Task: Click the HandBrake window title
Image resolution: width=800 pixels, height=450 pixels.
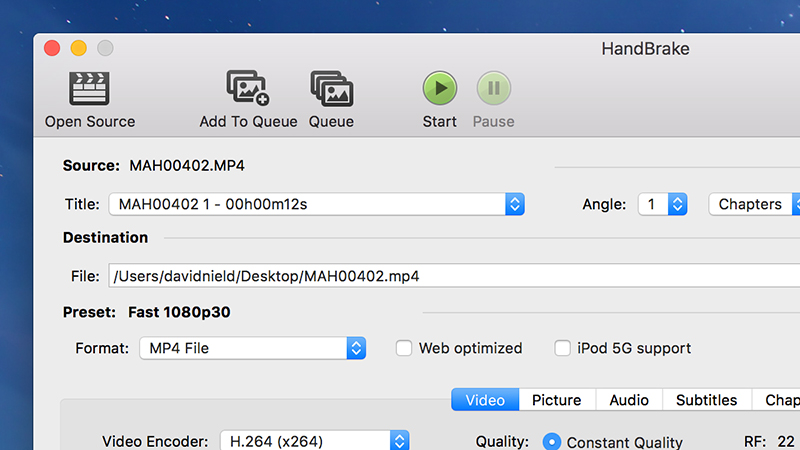Action: point(645,49)
